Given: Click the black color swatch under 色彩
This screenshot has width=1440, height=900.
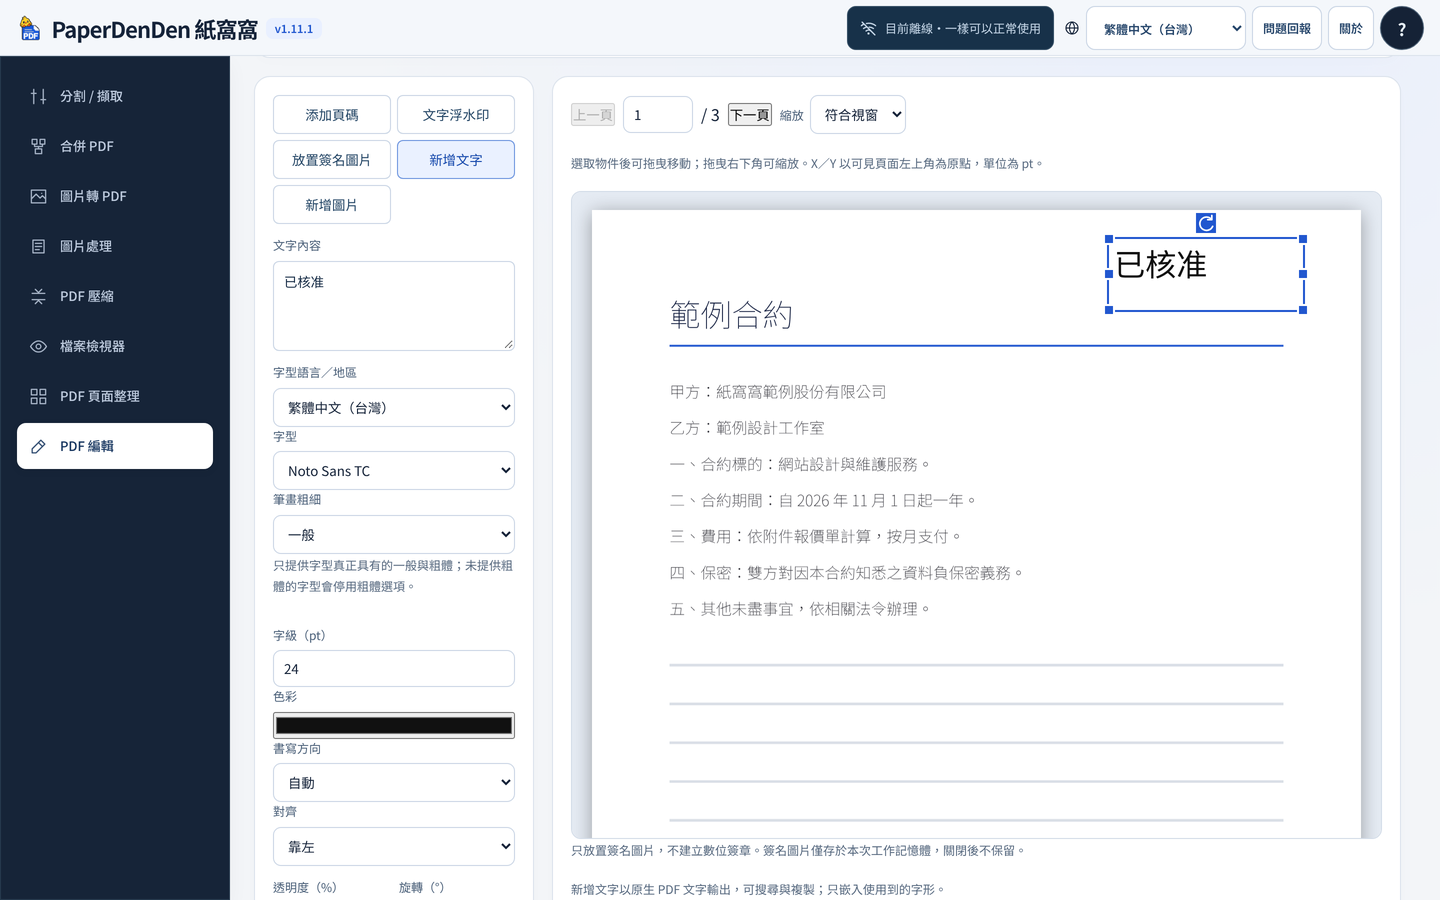Looking at the screenshot, I should click(x=394, y=725).
